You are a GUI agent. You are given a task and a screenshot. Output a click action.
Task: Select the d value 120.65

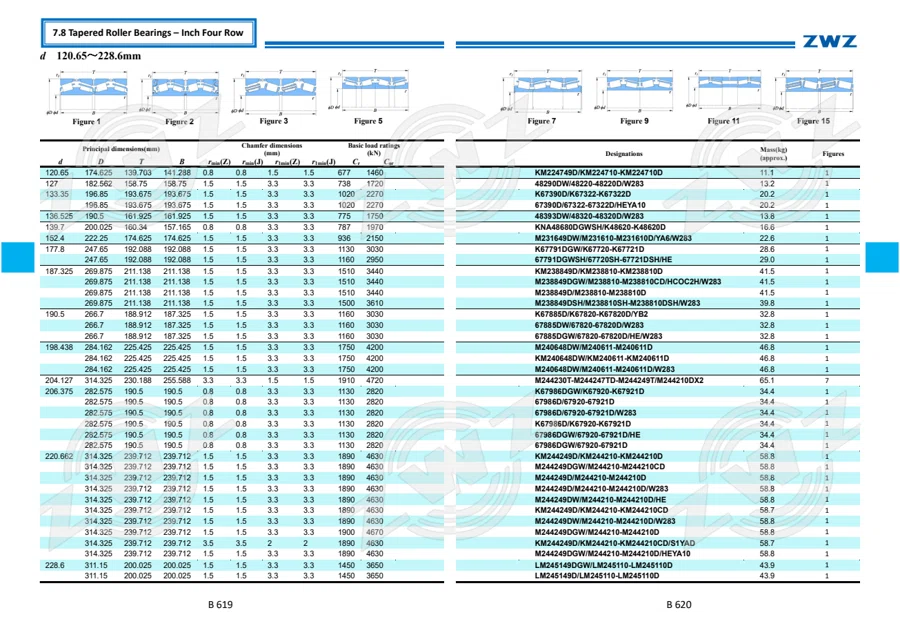pyautogui.click(x=57, y=173)
